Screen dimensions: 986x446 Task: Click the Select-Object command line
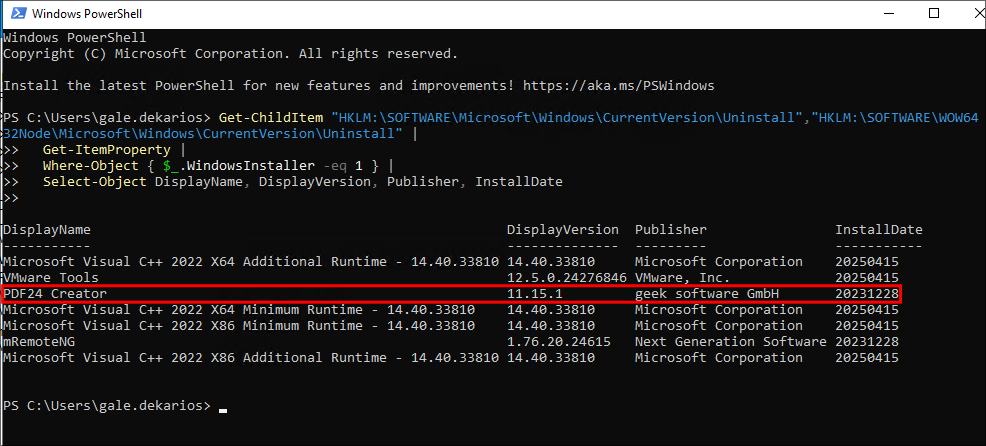pyautogui.click(x=302, y=182)
